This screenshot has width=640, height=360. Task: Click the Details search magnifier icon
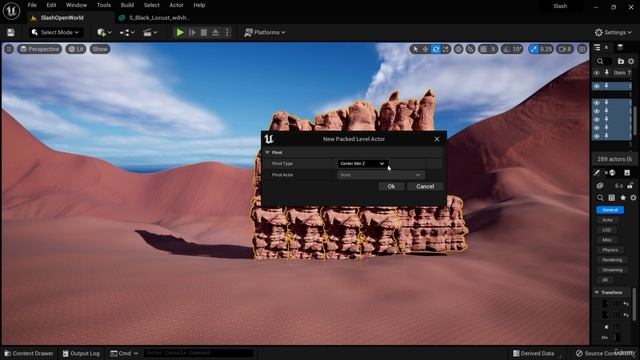(600, 198)
